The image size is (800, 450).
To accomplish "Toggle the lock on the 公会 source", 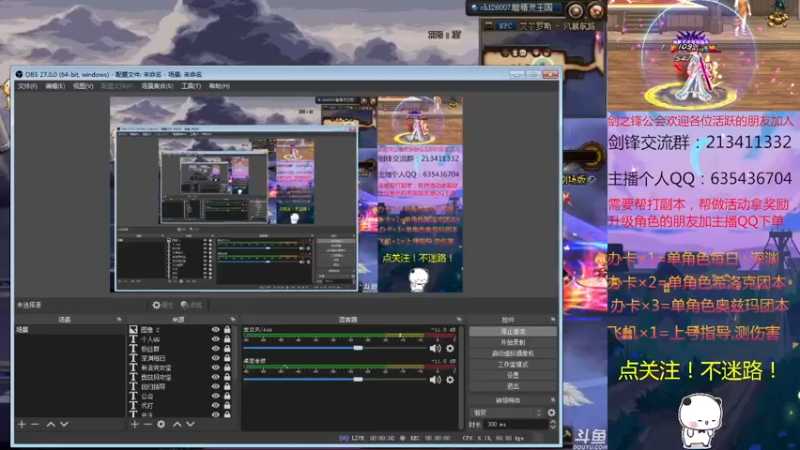I will coord(227,396).
